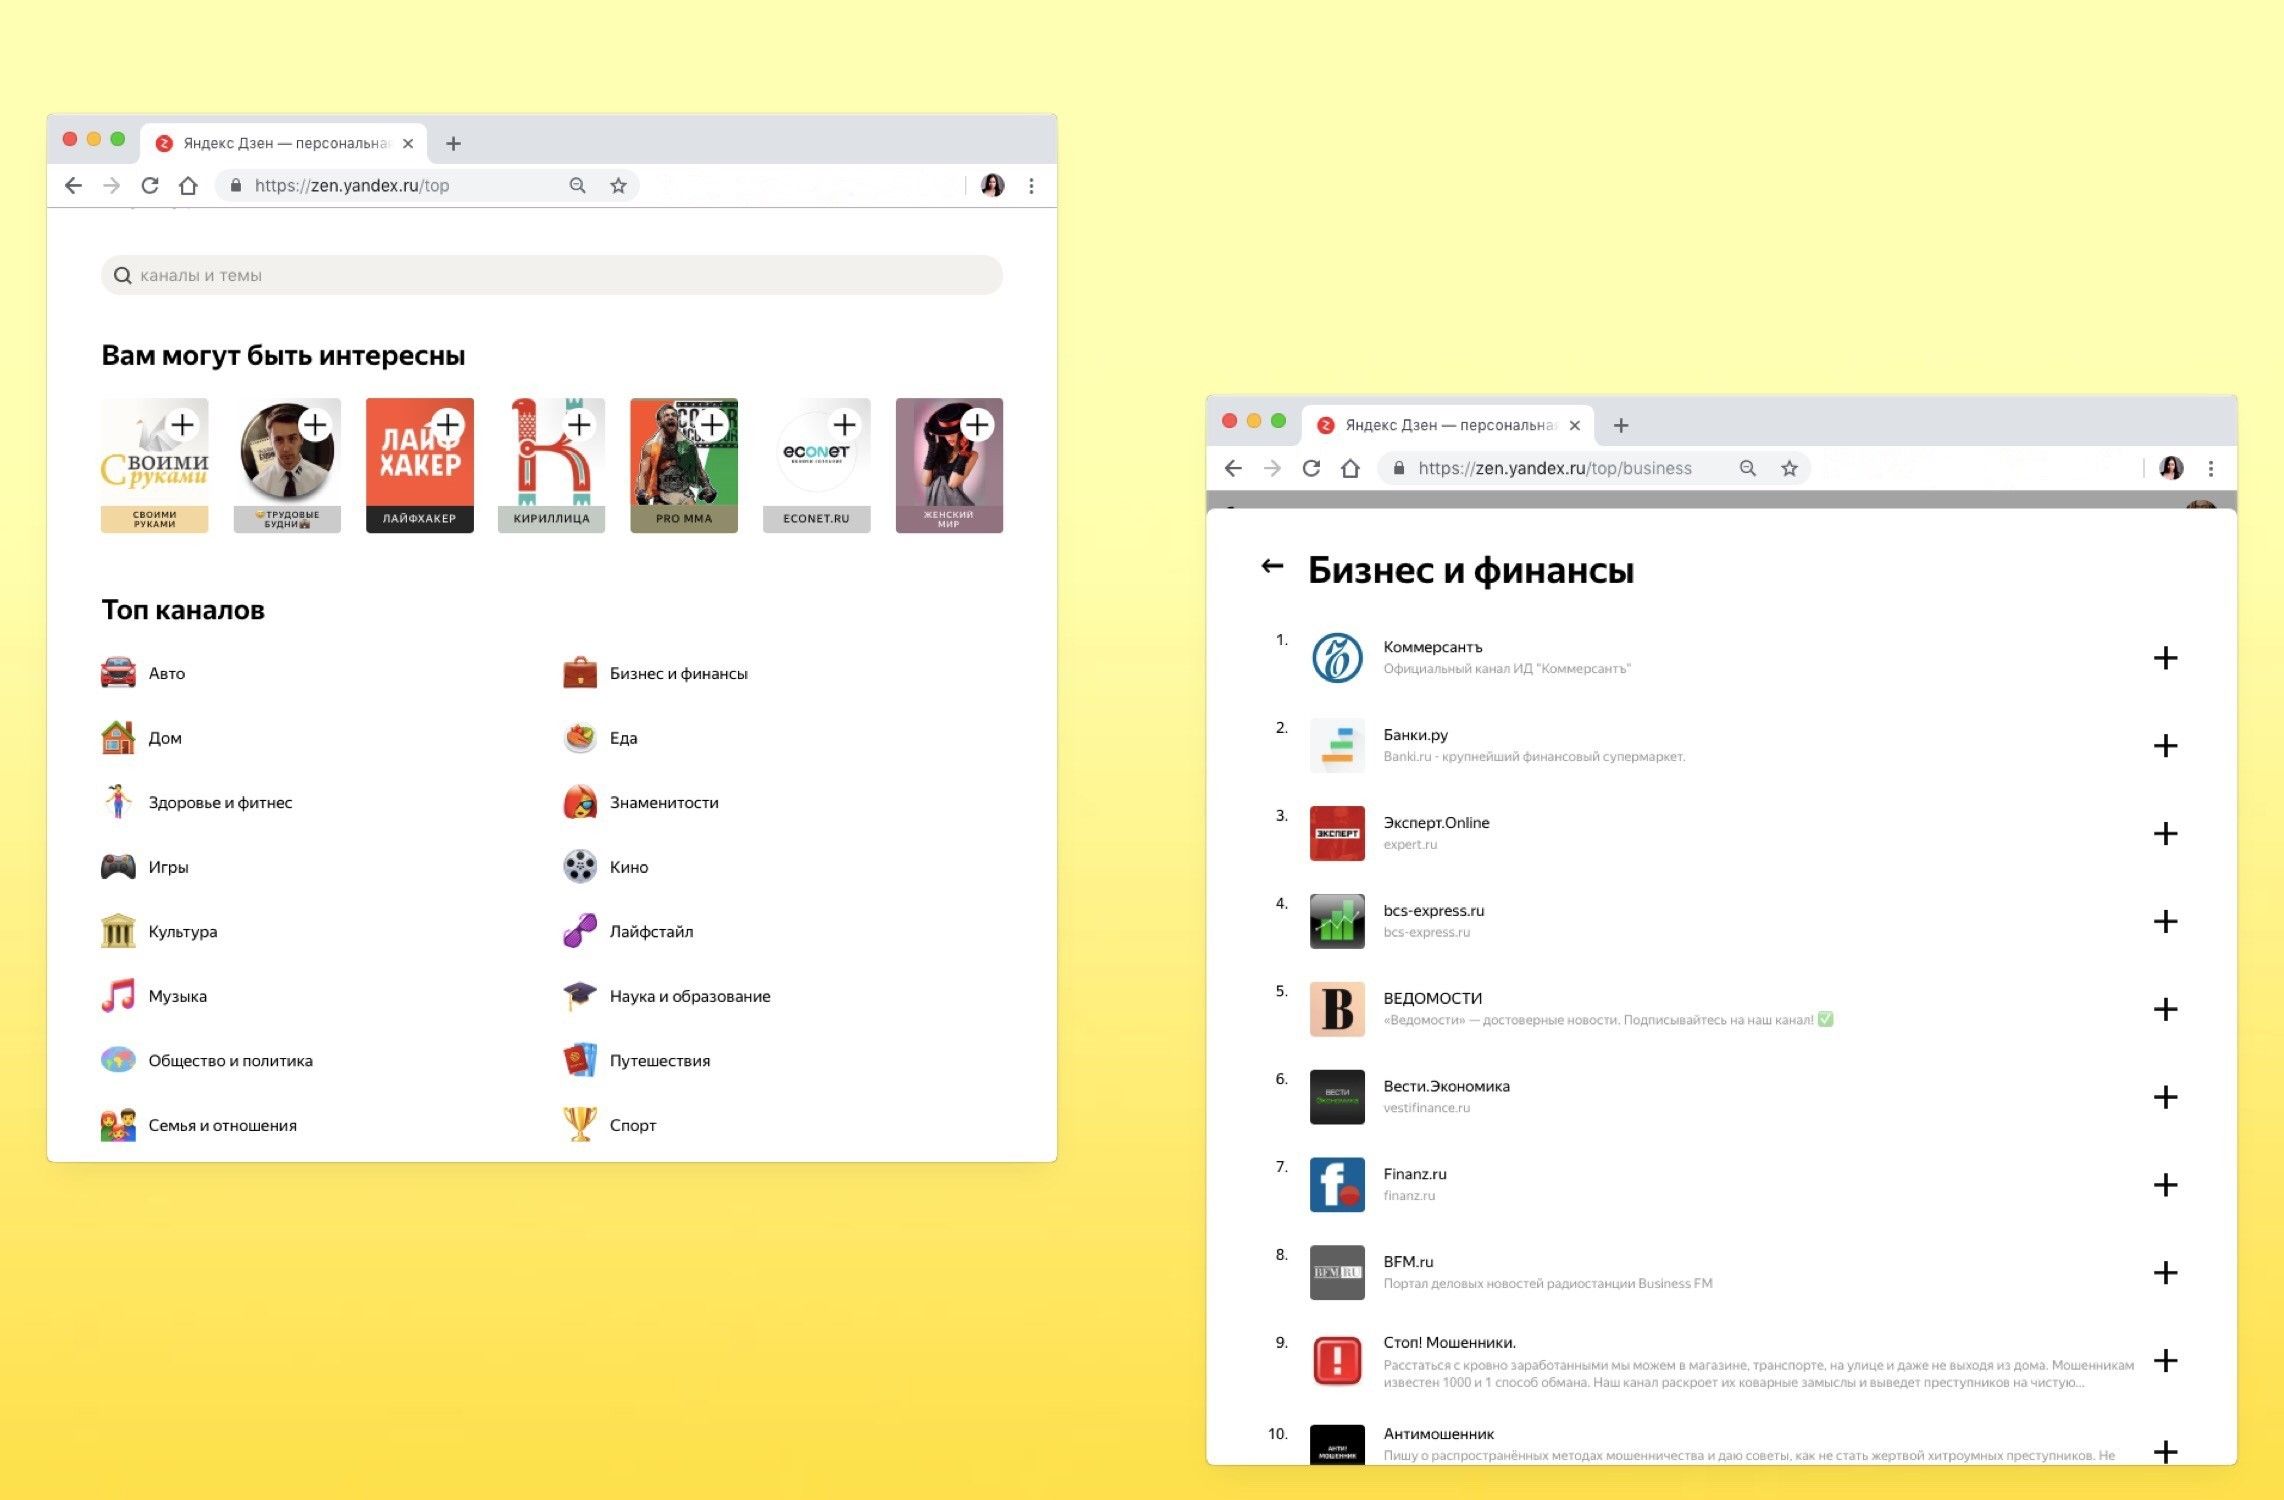
Task: Open the Здоровье и фитнес category
Action: point(197,802)
